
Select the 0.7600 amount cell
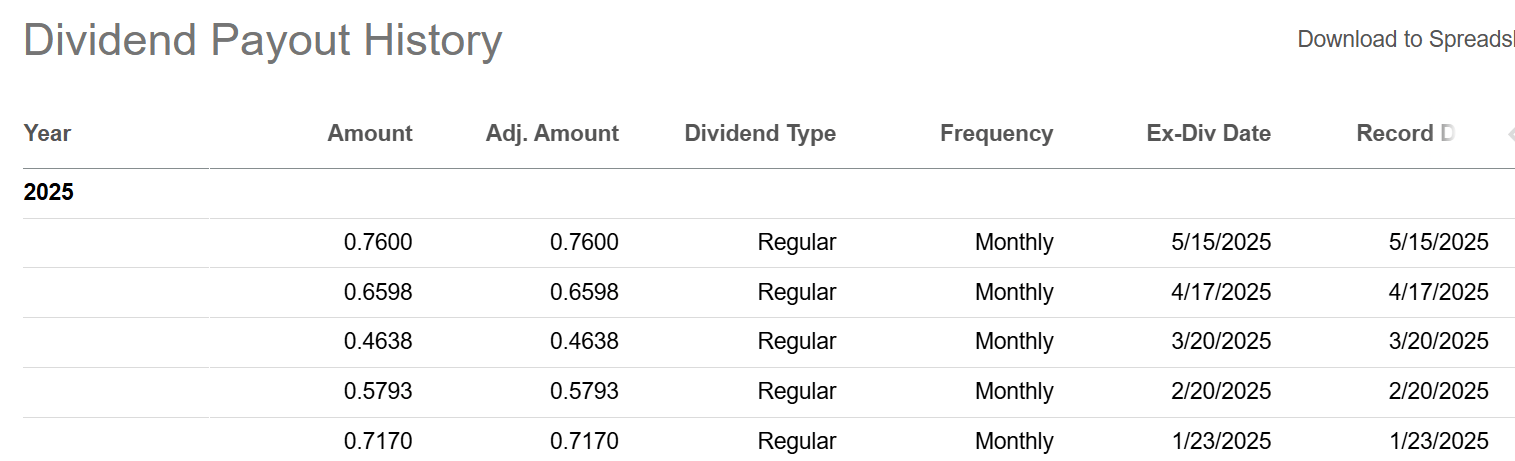point(378,242)
